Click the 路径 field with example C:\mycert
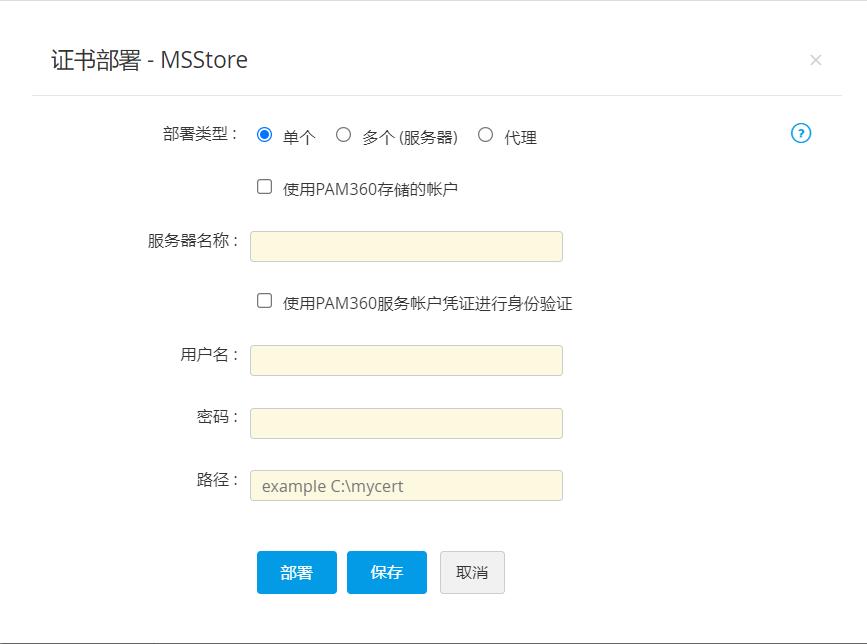The height and width of the screenshot is (644, 867). 406,486
